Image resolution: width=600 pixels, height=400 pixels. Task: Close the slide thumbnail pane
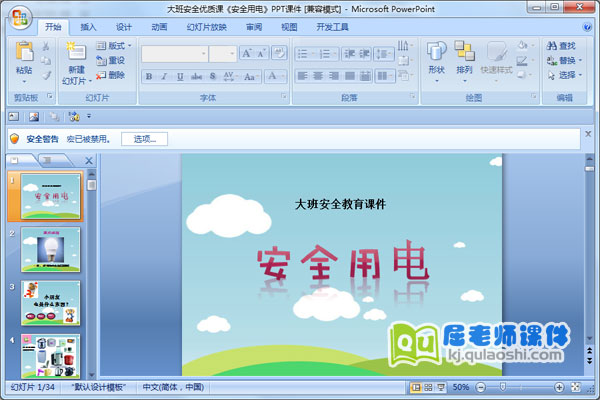coord(89,161)
